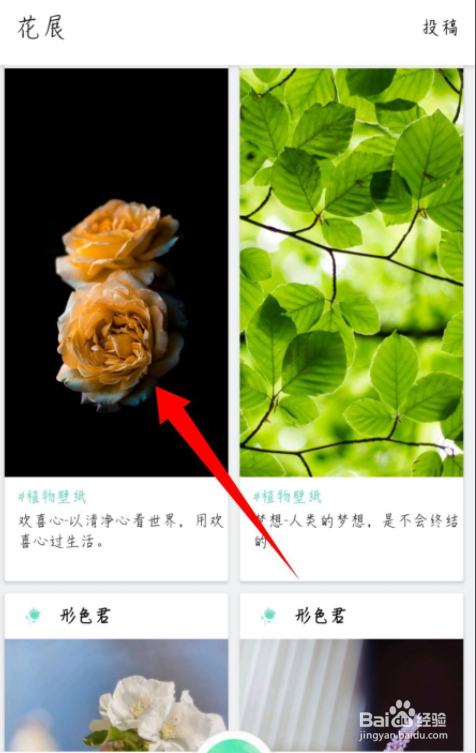Open the green leaves wallpaper image
The width and height of the screenshot is (476, 753).
click(351, 272)
